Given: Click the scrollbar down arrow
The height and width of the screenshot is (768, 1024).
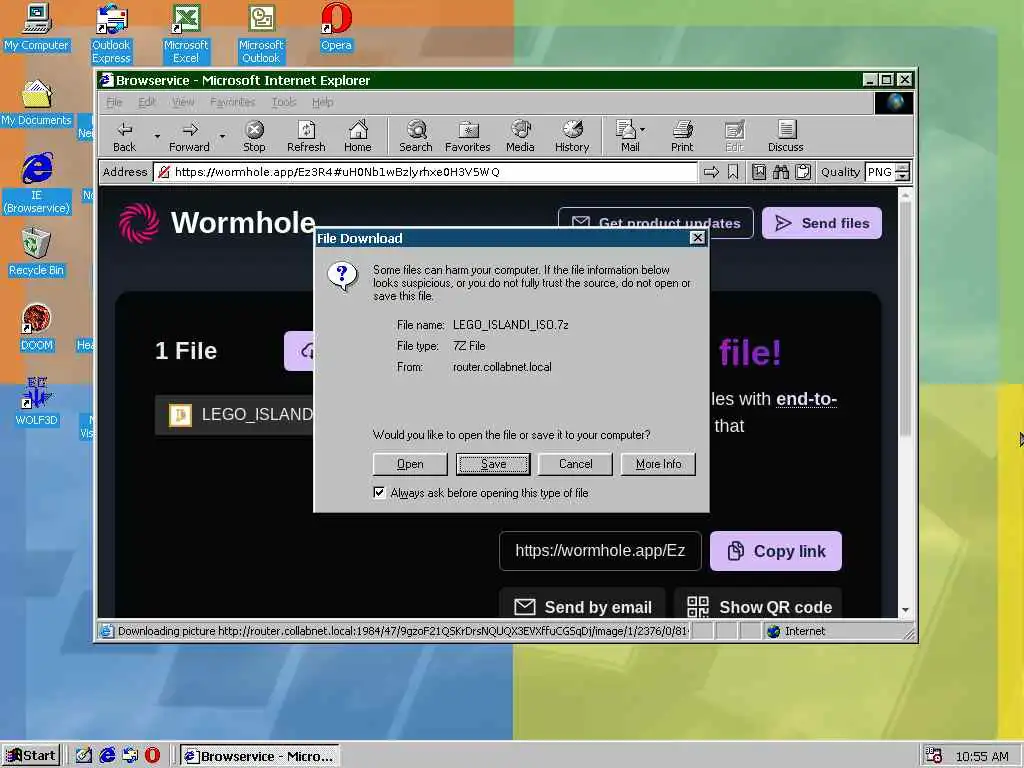Looking at the screenshot, I should [905, 611].
